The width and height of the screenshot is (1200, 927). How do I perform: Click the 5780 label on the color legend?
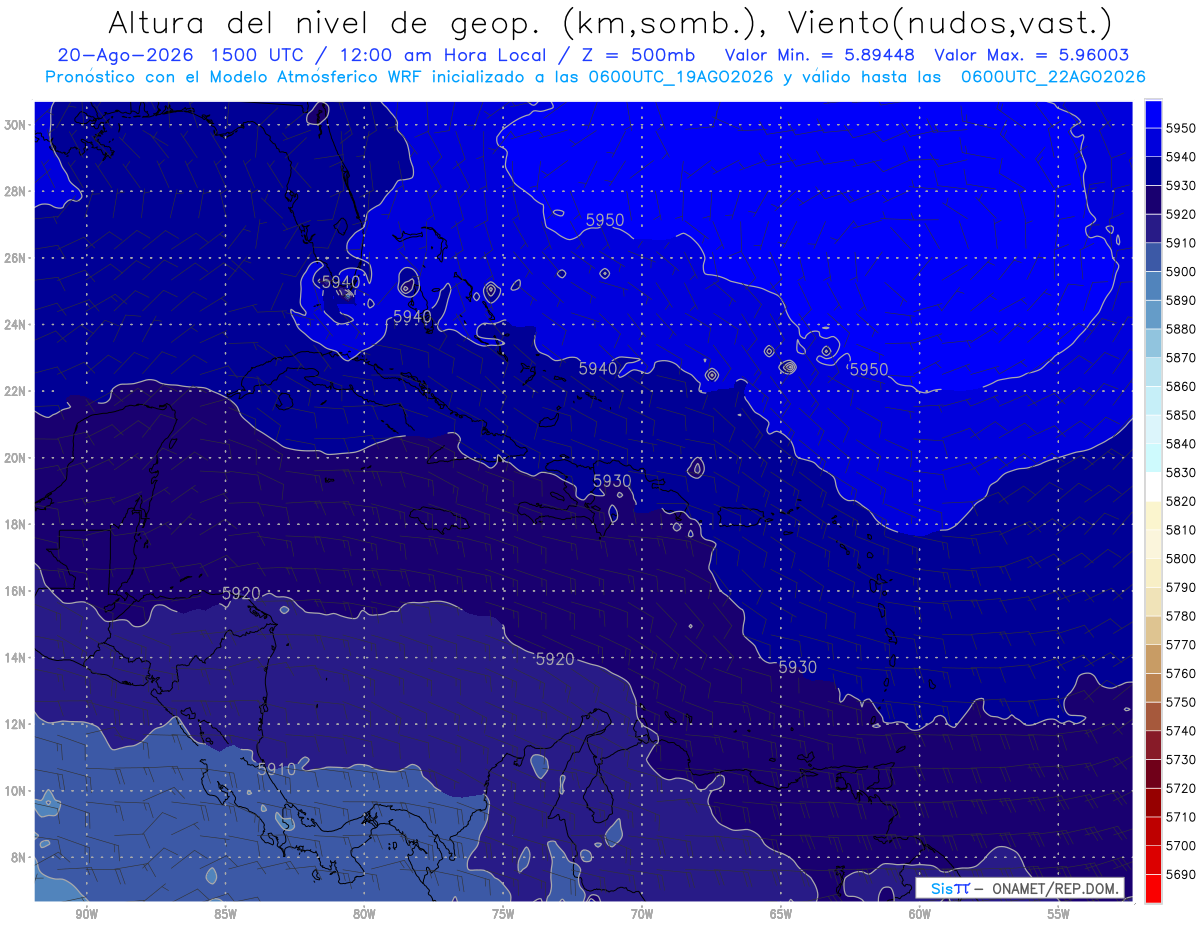pyautogui.click(x=1180, y=615)
